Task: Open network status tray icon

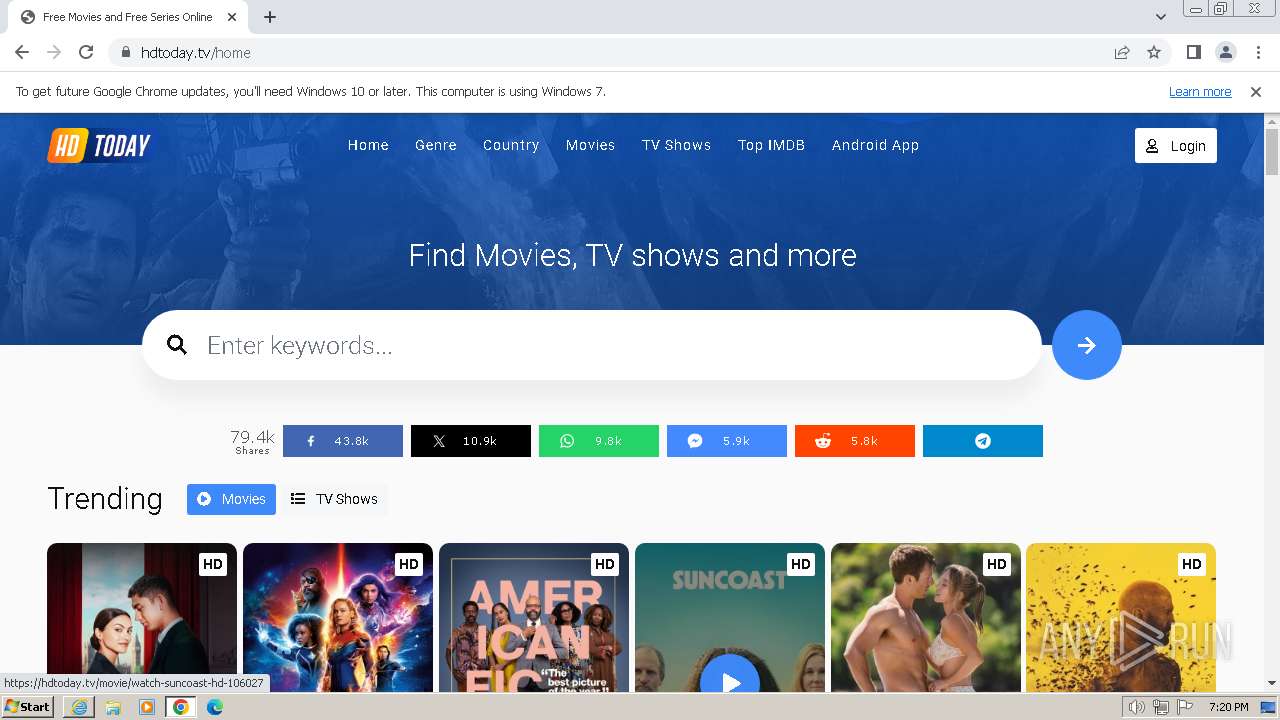Action: tap(1161, 707)
